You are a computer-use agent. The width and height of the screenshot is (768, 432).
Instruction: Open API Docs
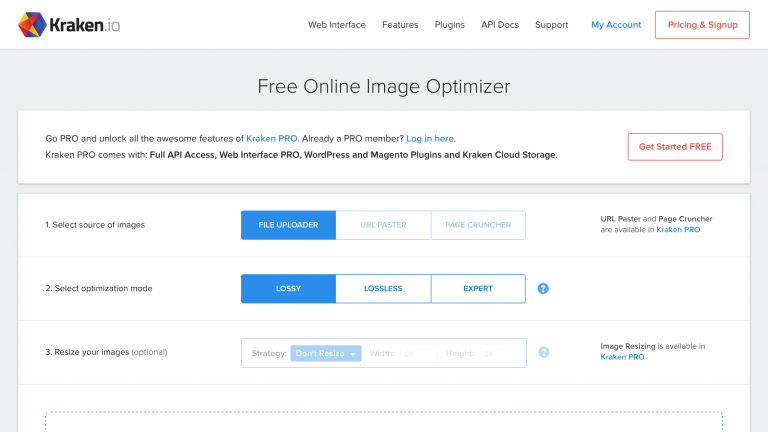point(500,25)
